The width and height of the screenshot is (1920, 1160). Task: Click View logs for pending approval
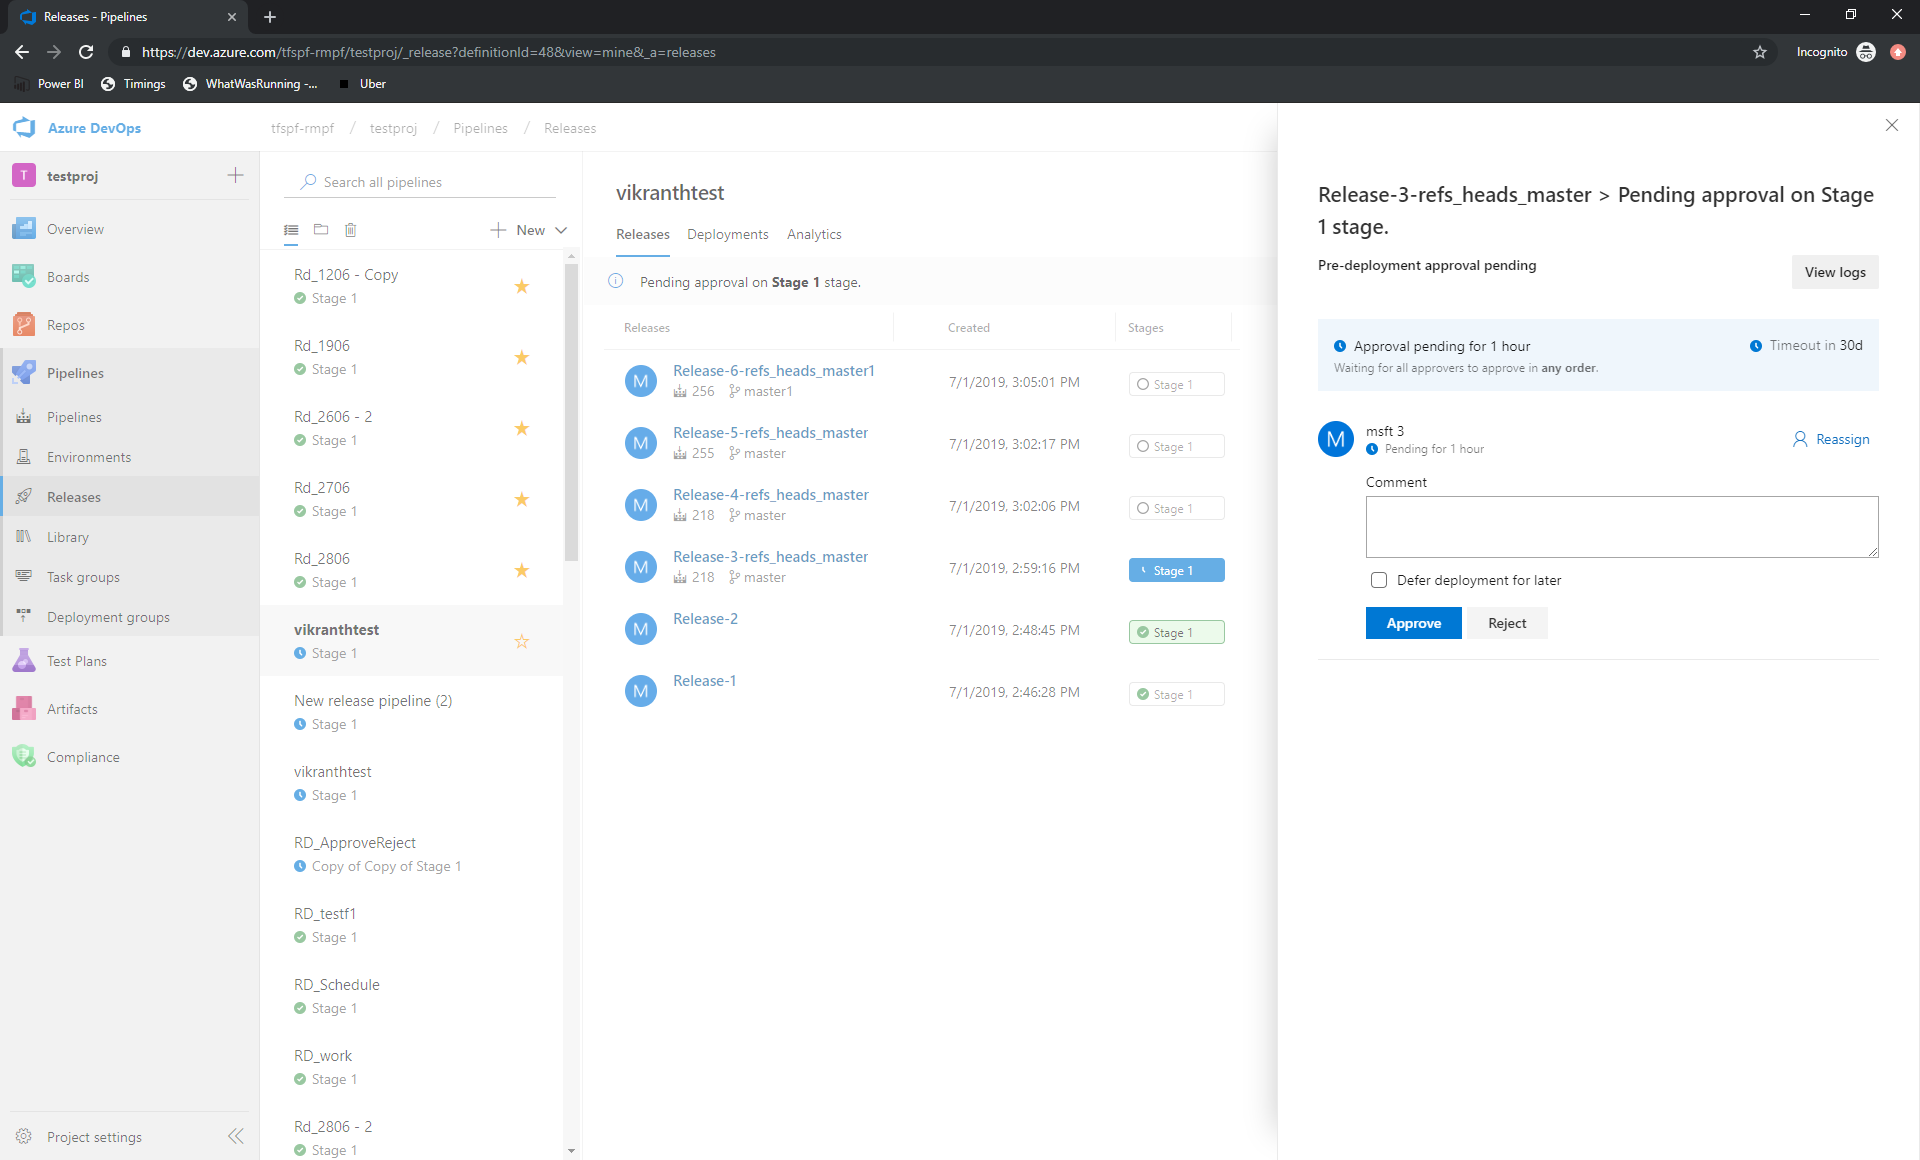[x=1836, y=270]
